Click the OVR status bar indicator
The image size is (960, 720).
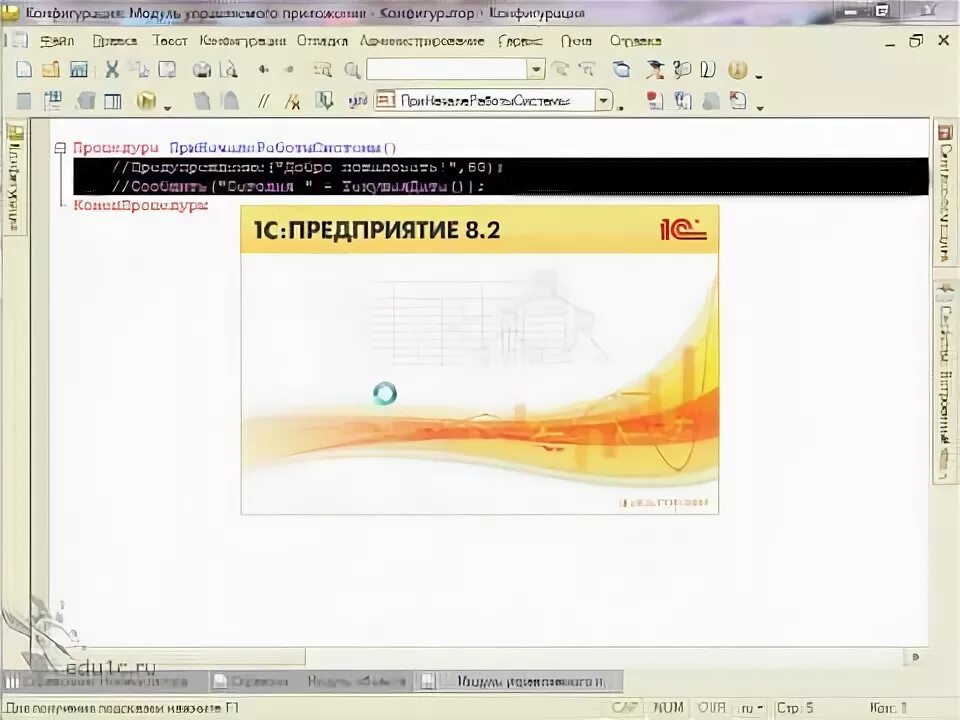pyautogui.click(x=711, y=708)
